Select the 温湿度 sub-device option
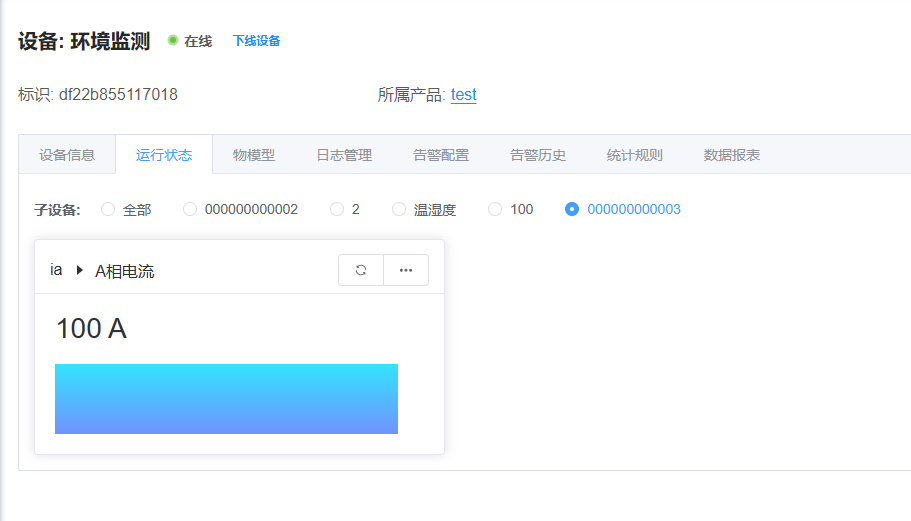 [399, 209]
